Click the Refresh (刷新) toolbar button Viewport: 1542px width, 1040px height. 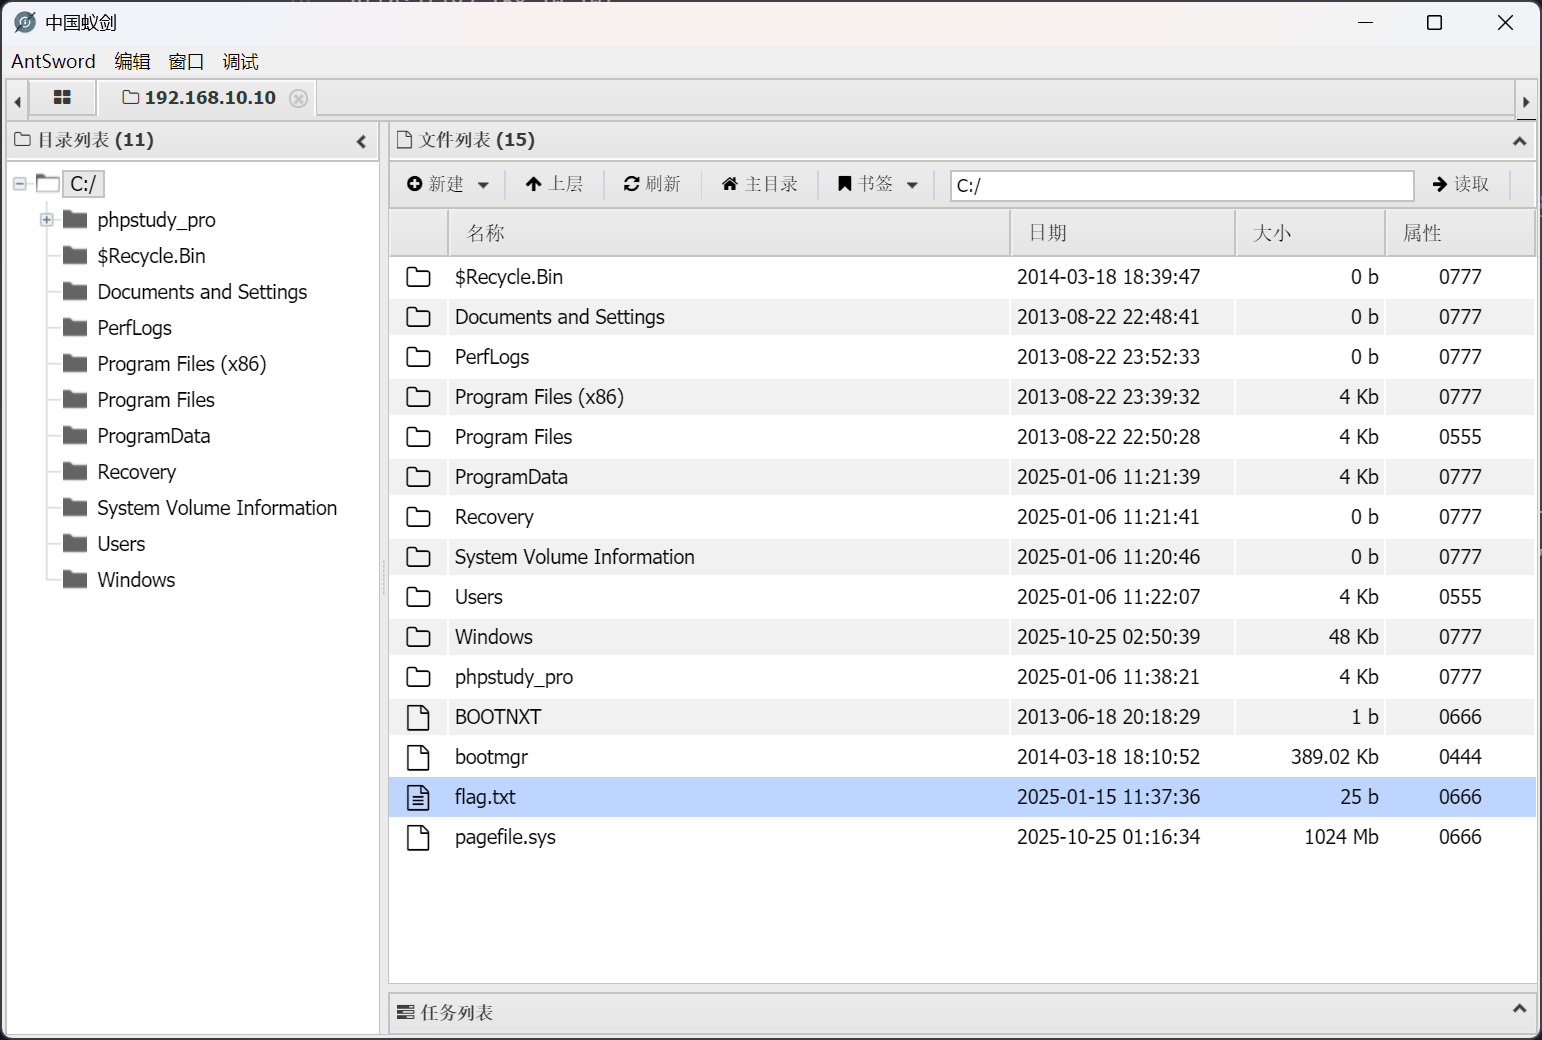point(652,184)
